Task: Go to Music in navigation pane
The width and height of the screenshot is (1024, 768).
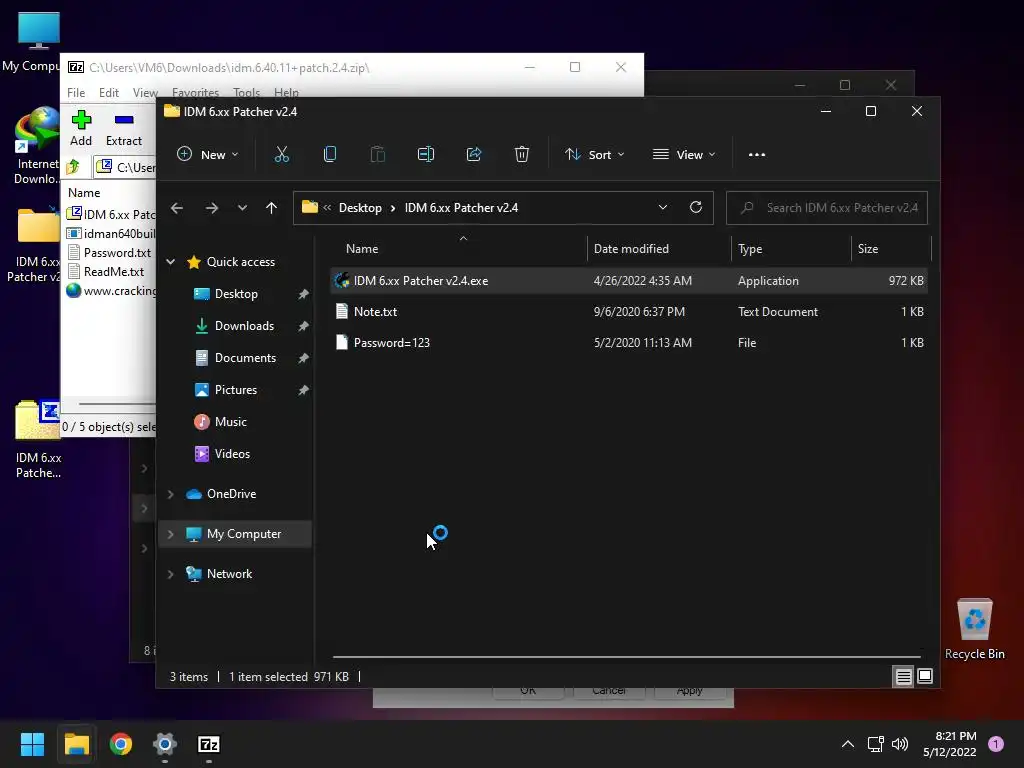Action: click(x=230, y=422)
